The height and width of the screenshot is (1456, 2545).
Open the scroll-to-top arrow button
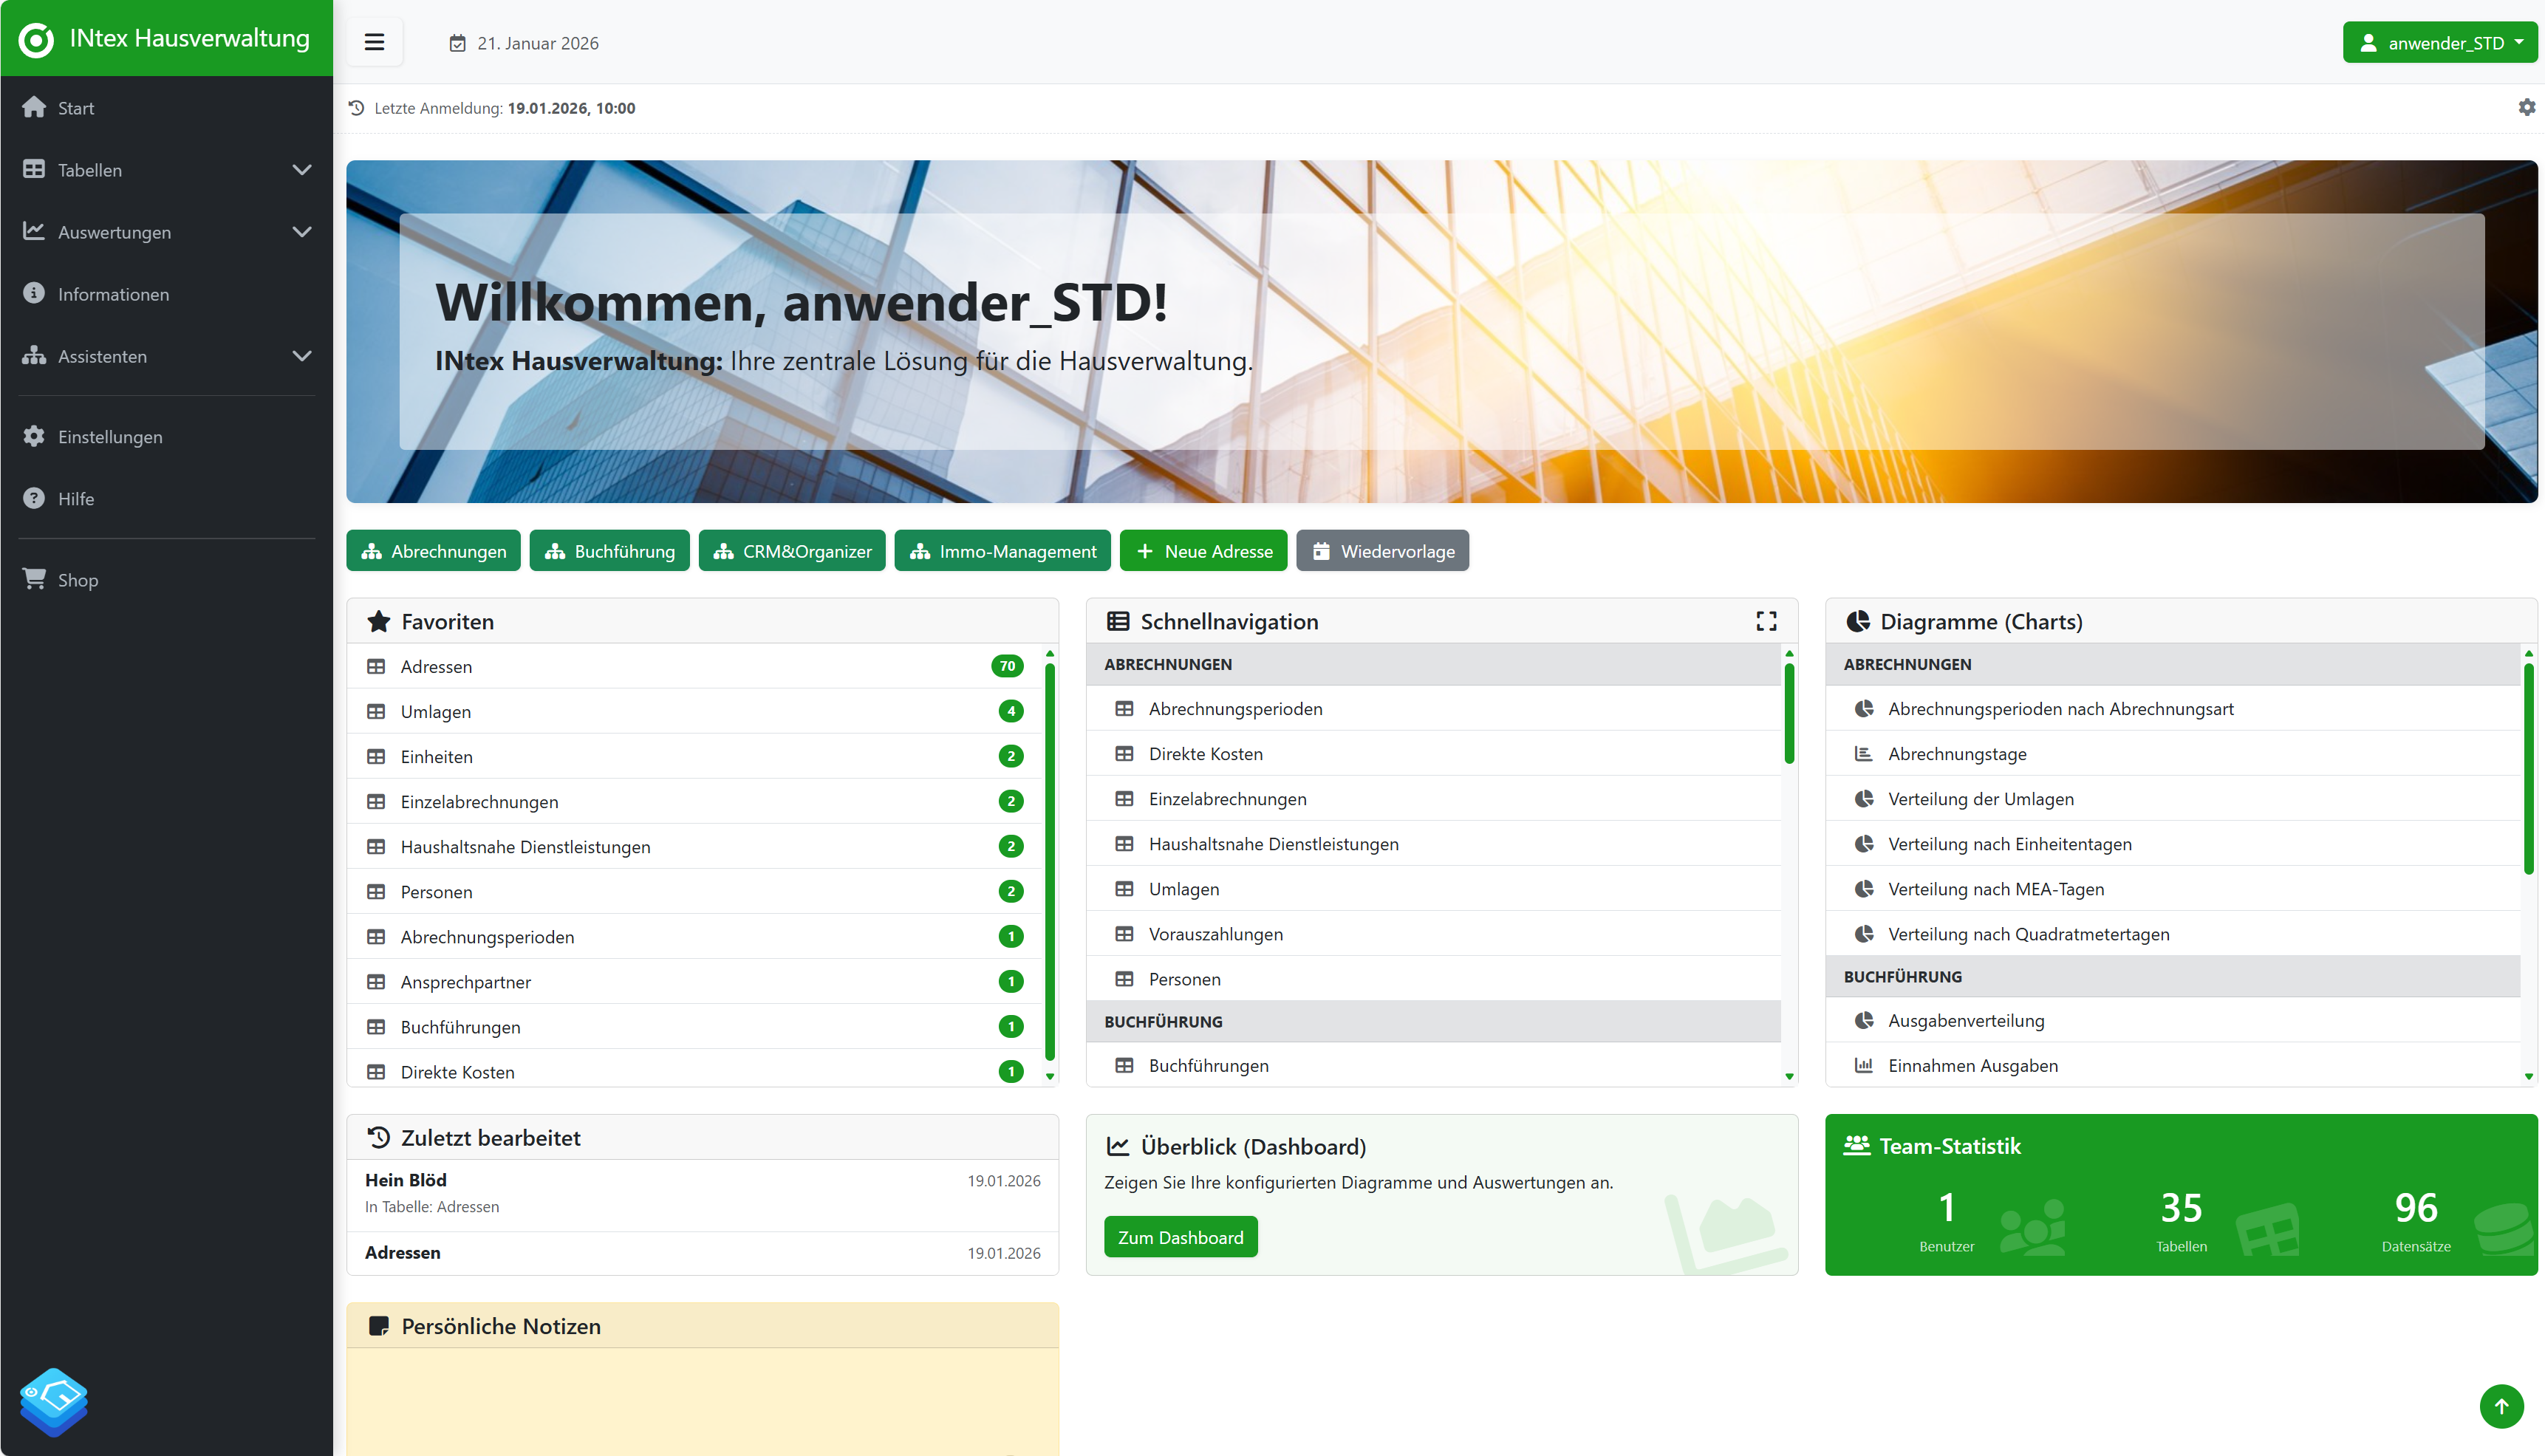point(2502,1406)
